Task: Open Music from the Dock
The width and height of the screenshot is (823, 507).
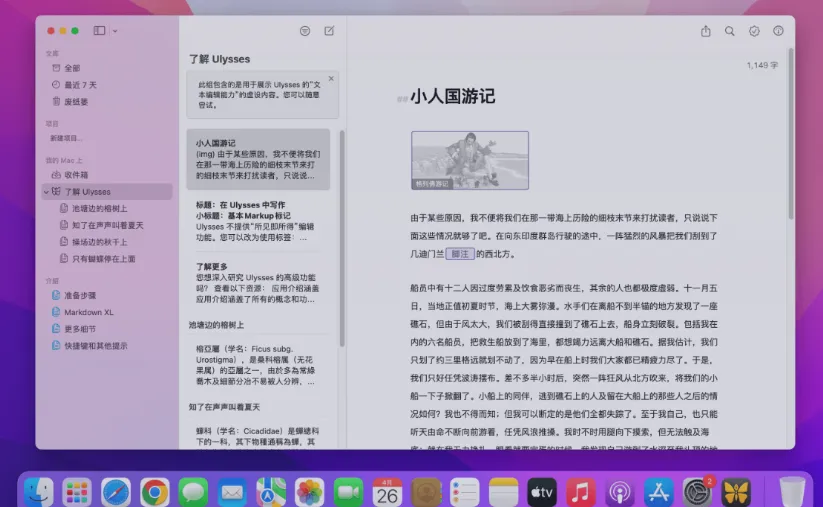Action: (581, 492)
